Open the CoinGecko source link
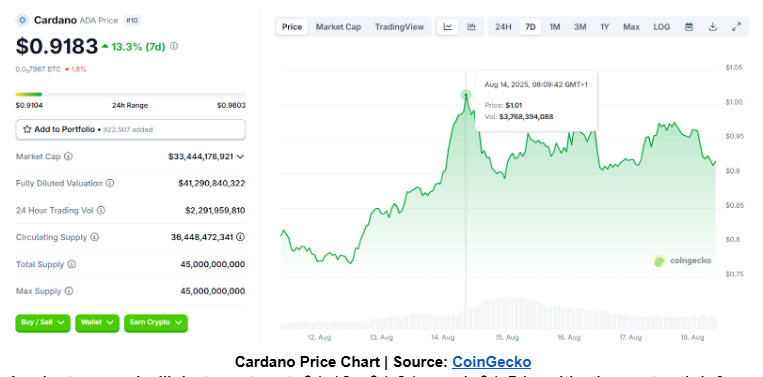This screenshot has height=377, width=763. pyautogui.click(x=491, y=362)
